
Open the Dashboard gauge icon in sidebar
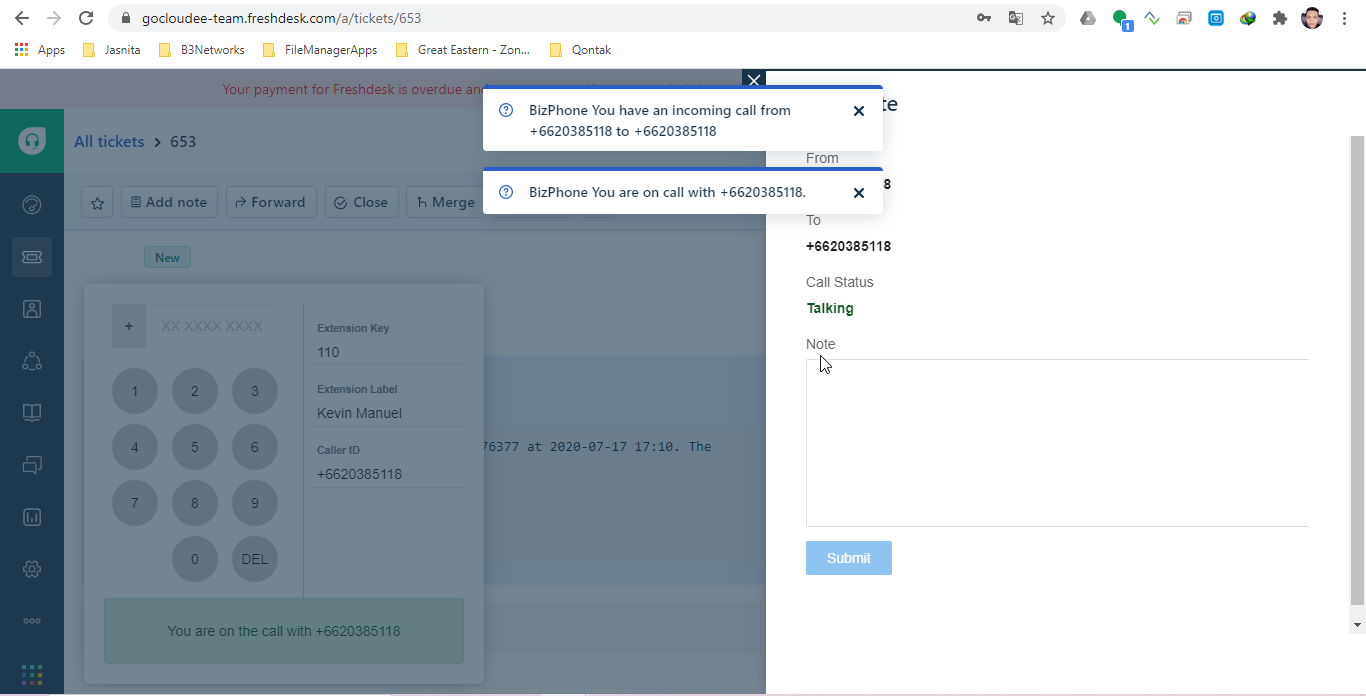[x=32, y=205]
